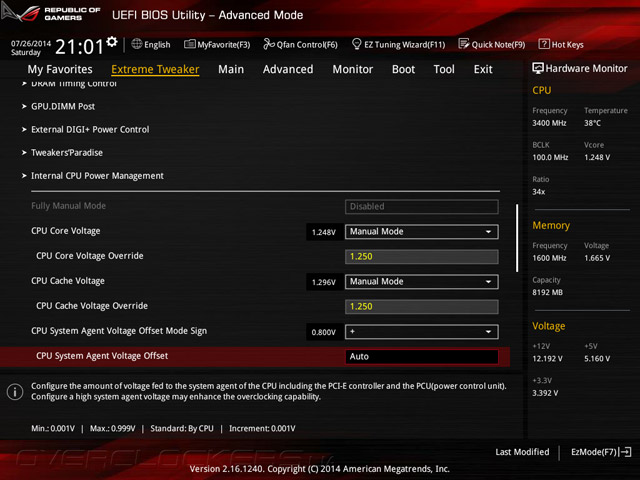The image size is (640, 480).
Task: Select the Extreme Tweaker tab
Action: 155,69
